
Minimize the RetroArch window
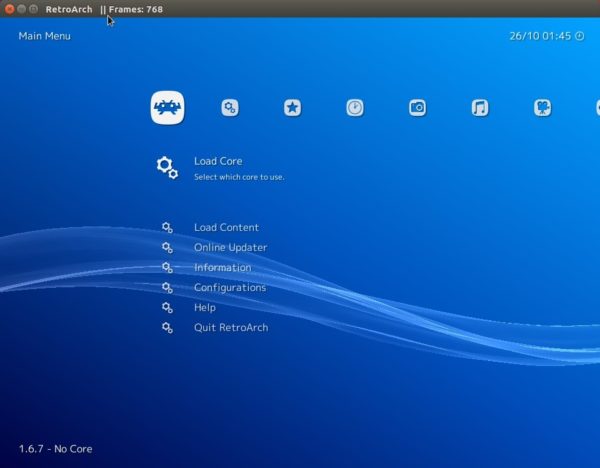[21, 9]
